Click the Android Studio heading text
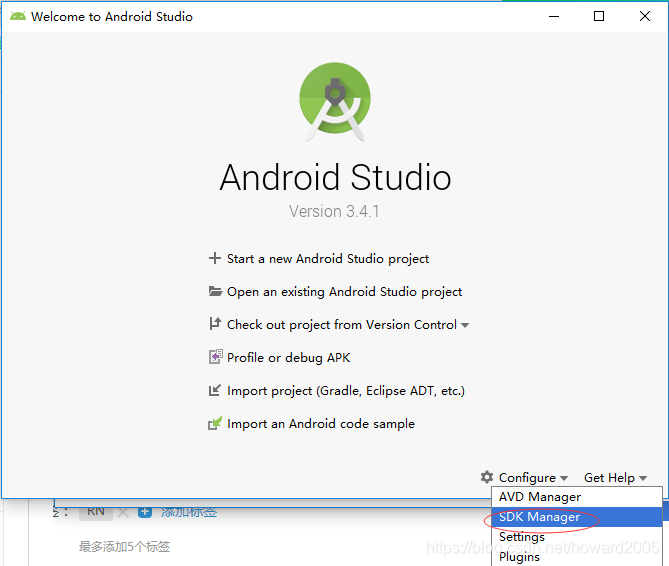Viewport: 669px width, 566px height. click(335, 177)
